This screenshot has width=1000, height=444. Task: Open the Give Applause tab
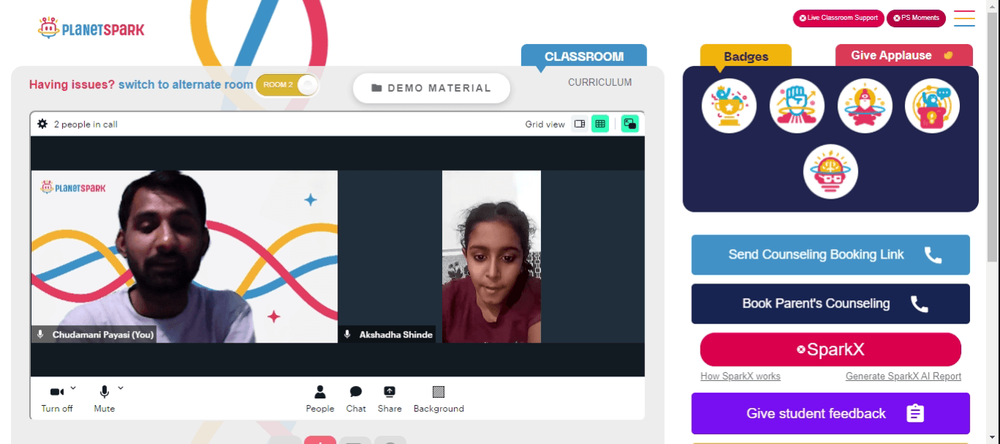pyautogui.click(x=904, y=56)
